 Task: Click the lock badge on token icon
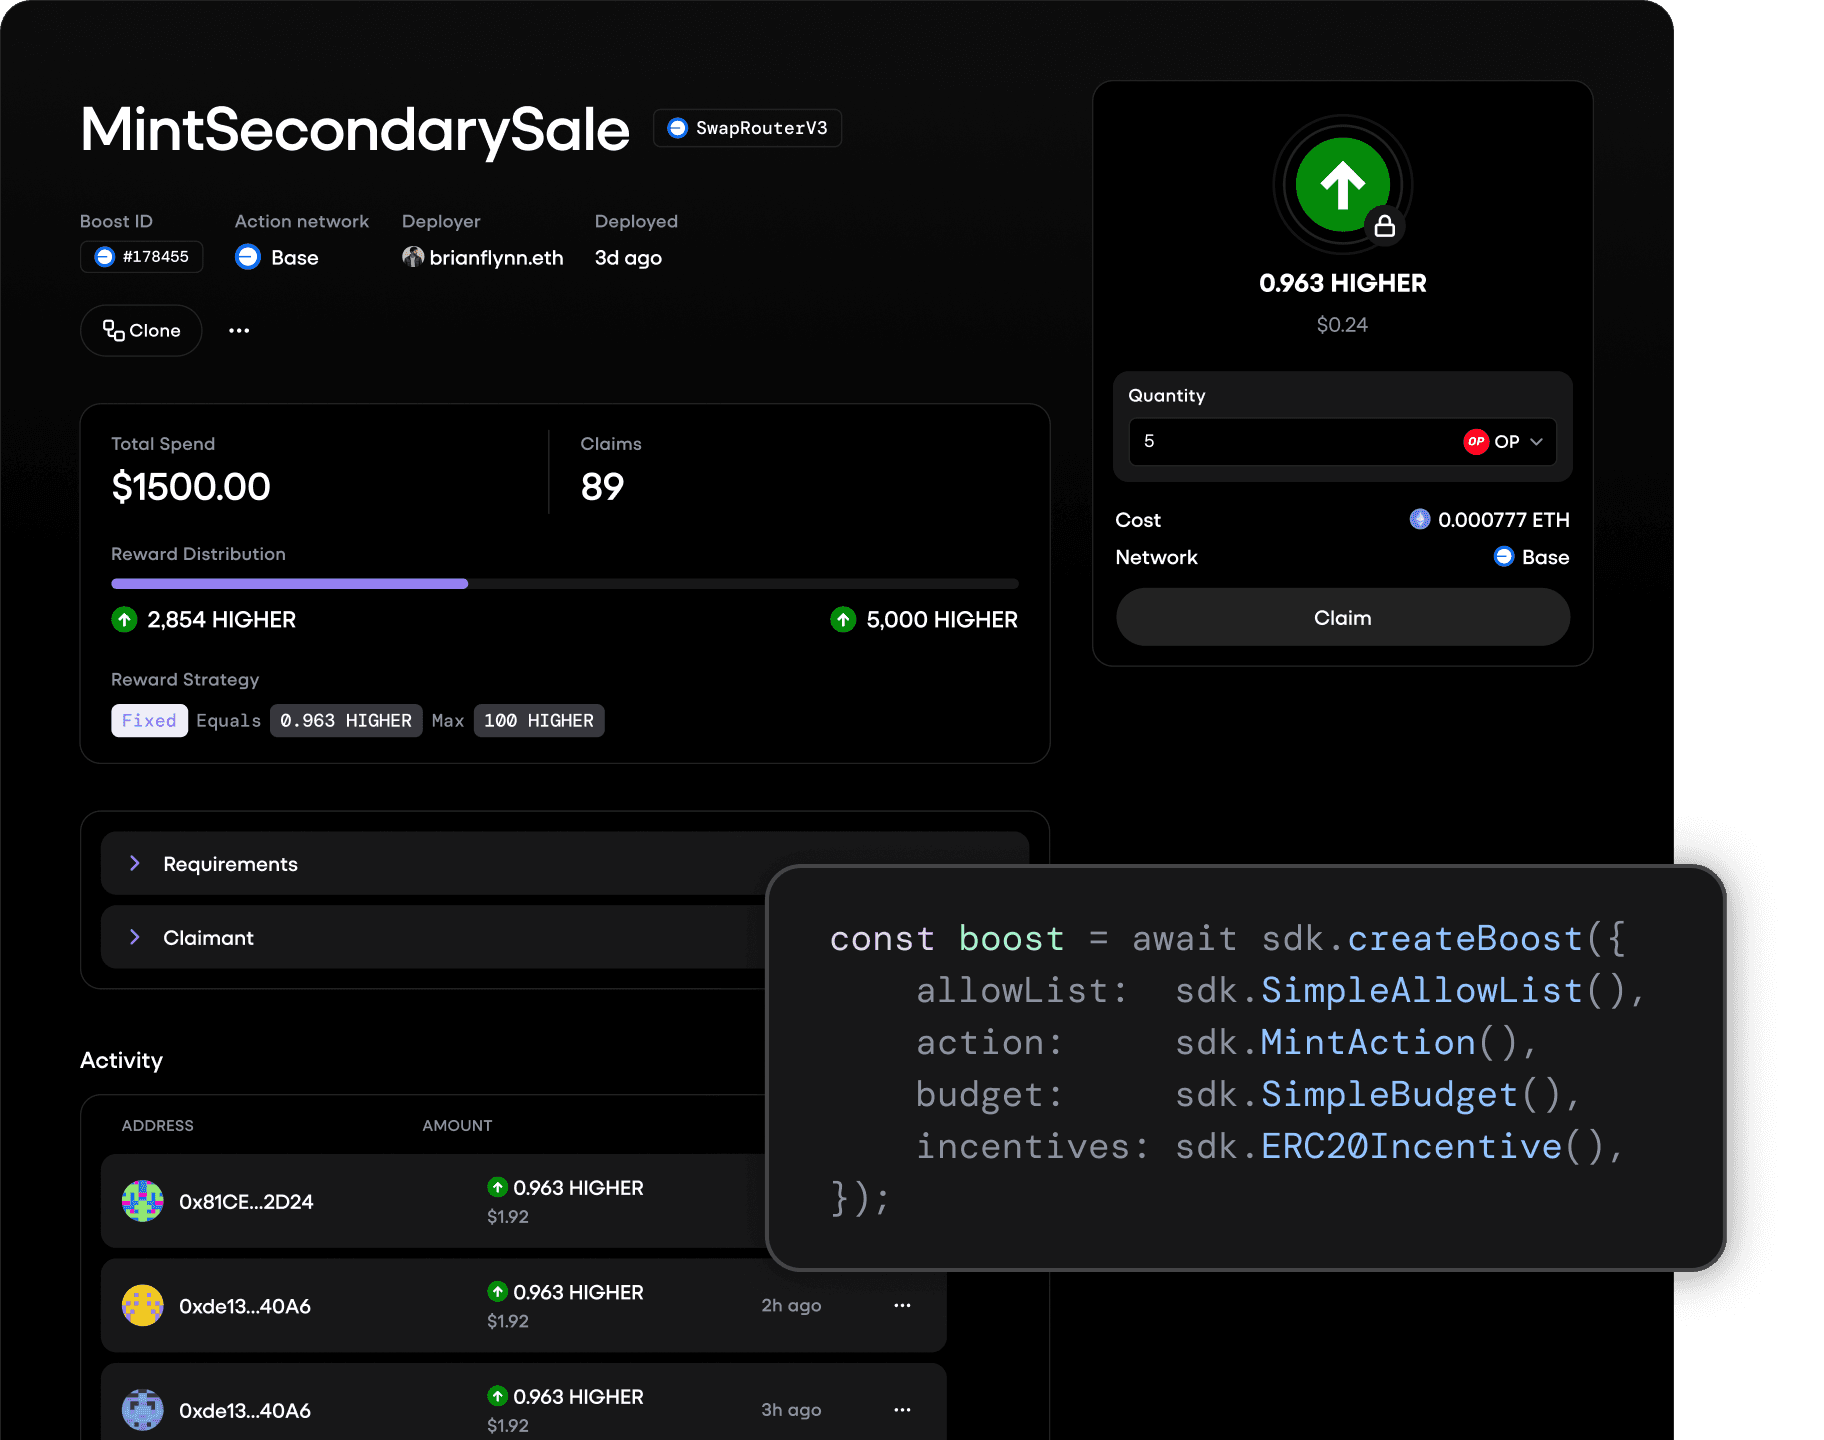pos(1385,226)
